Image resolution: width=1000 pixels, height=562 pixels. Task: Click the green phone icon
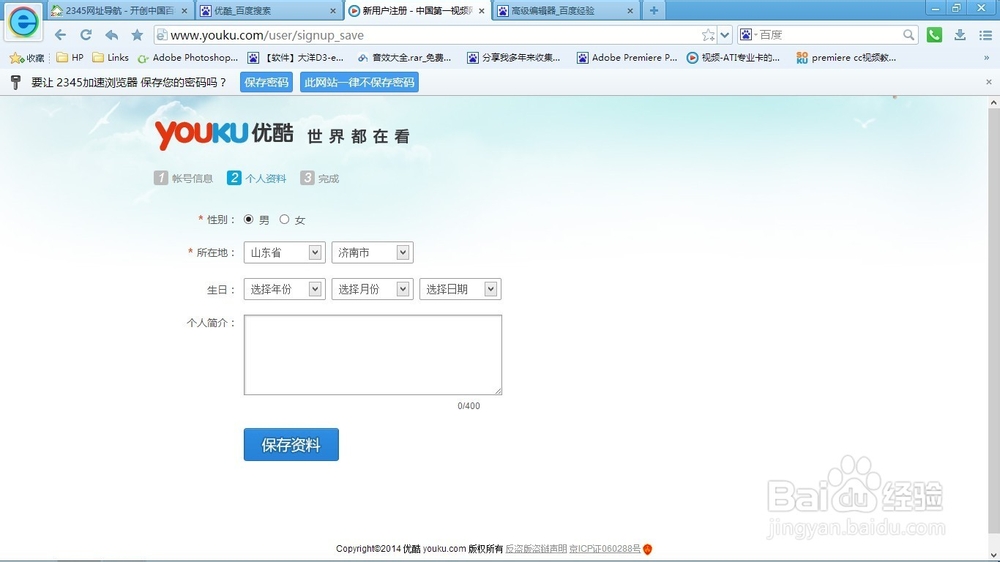coord(934,35)
